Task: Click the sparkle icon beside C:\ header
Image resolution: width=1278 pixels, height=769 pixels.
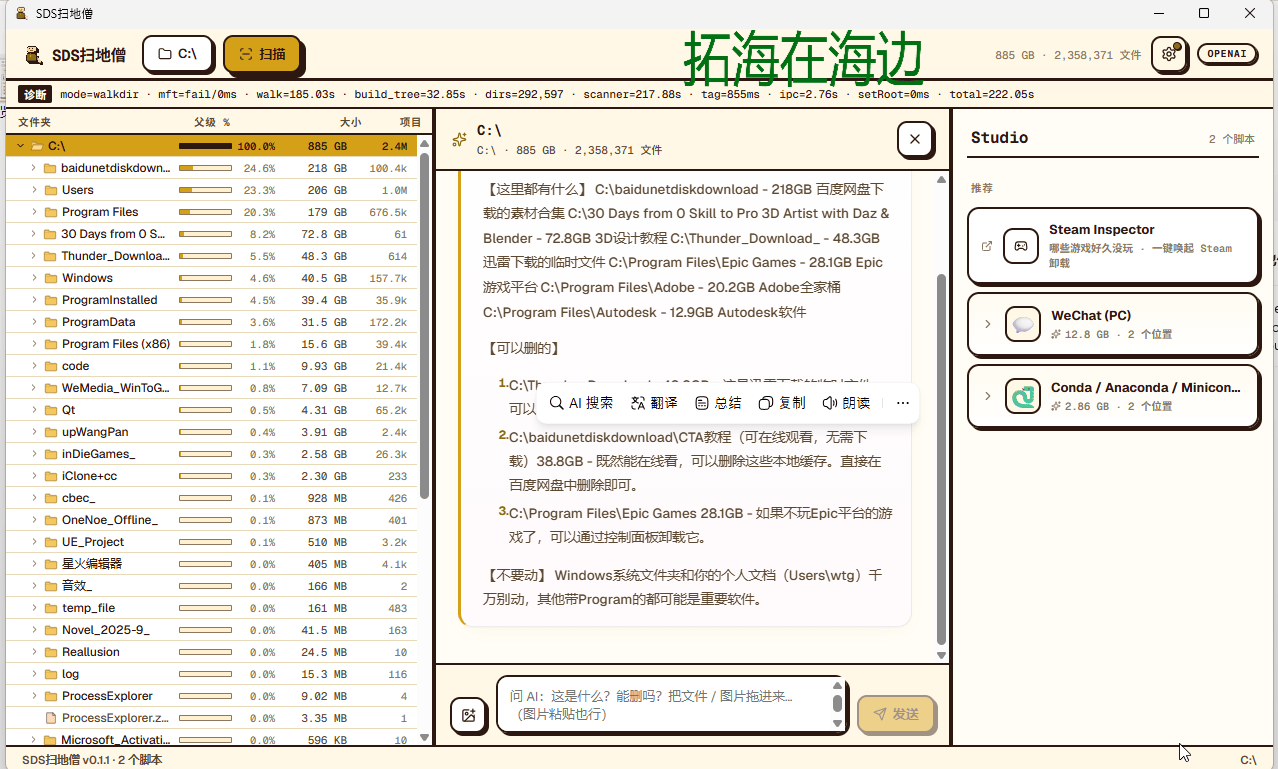Action: (459, 140)
